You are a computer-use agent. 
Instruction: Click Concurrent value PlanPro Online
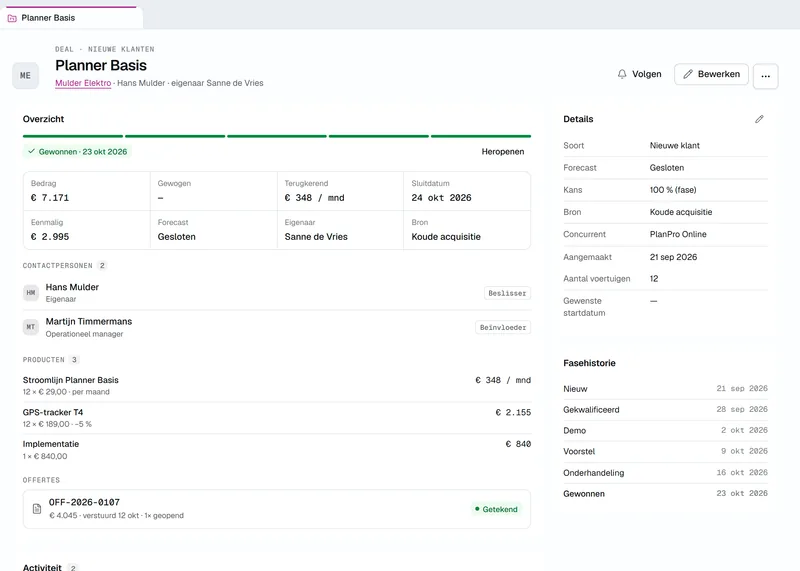click(678, 234)
